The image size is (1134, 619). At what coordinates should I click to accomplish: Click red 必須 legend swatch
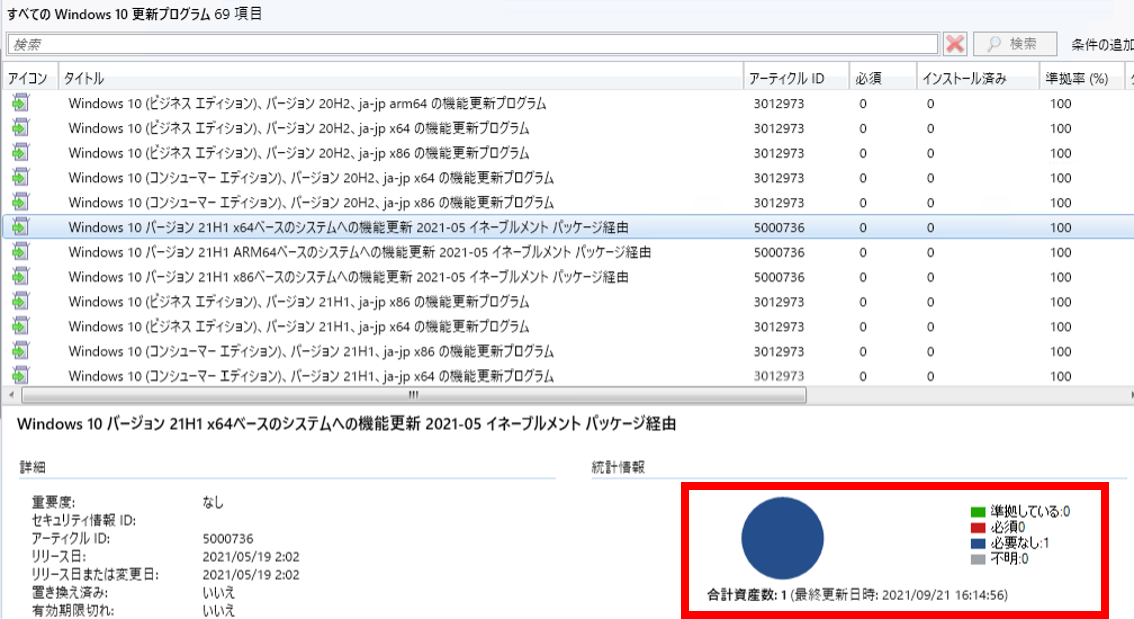click(978, 528)
